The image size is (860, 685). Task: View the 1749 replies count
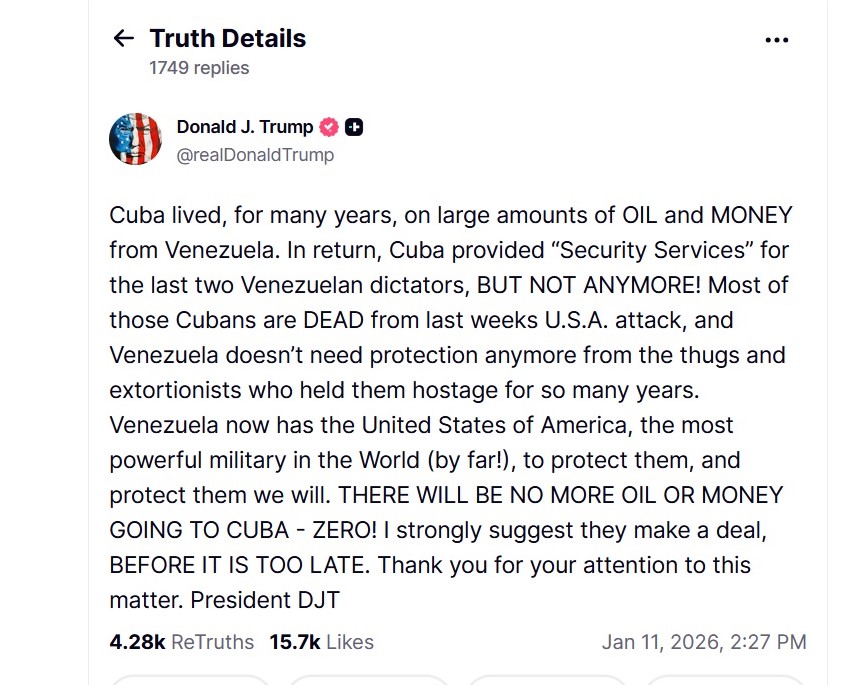[x=199, y=68]
